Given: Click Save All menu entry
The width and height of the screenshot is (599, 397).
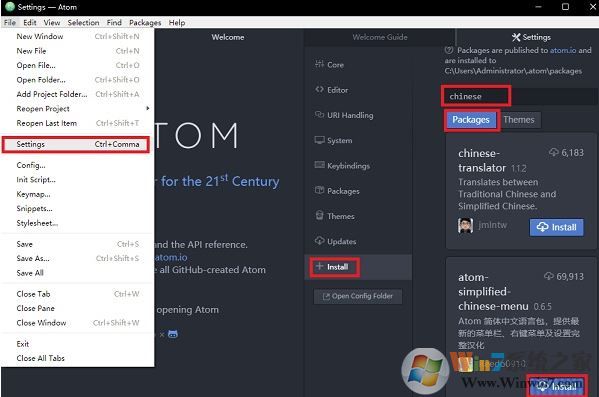Looking at the screenshot, I should 78,273.
